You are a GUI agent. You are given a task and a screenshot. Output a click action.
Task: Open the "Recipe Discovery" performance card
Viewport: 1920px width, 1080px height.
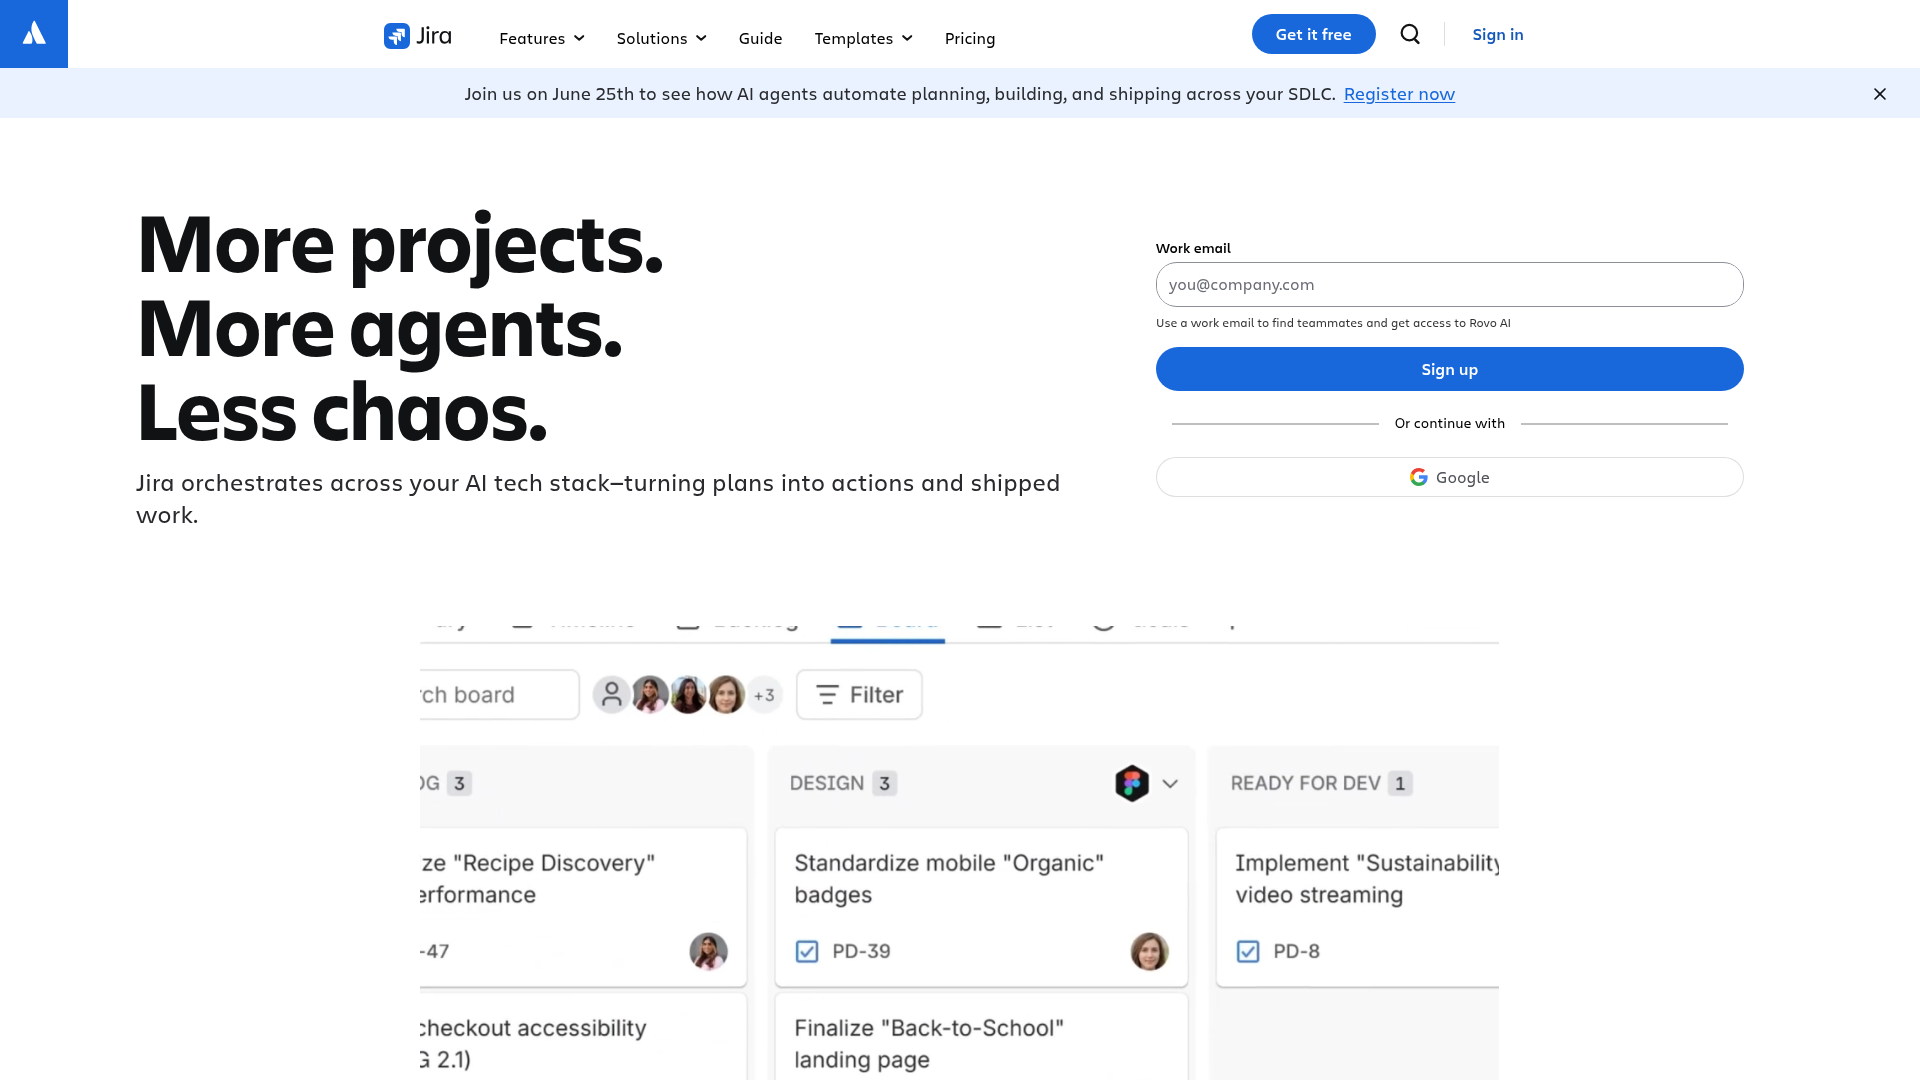point(583,907)
